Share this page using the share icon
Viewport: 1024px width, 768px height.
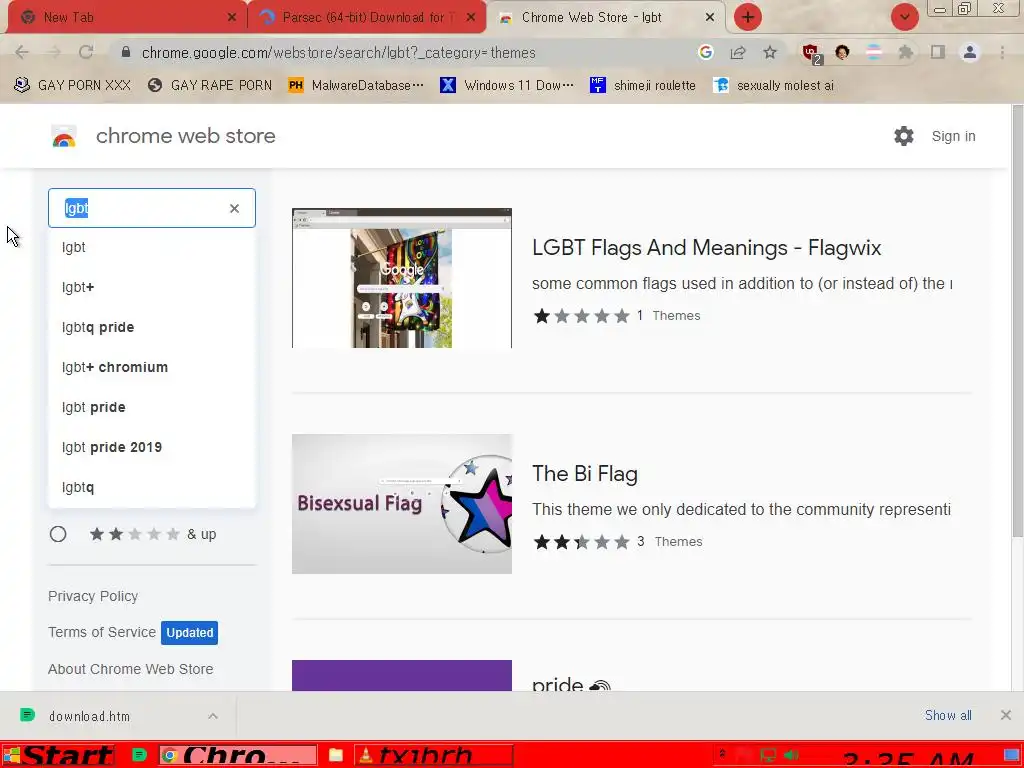[x=738, y=52]
